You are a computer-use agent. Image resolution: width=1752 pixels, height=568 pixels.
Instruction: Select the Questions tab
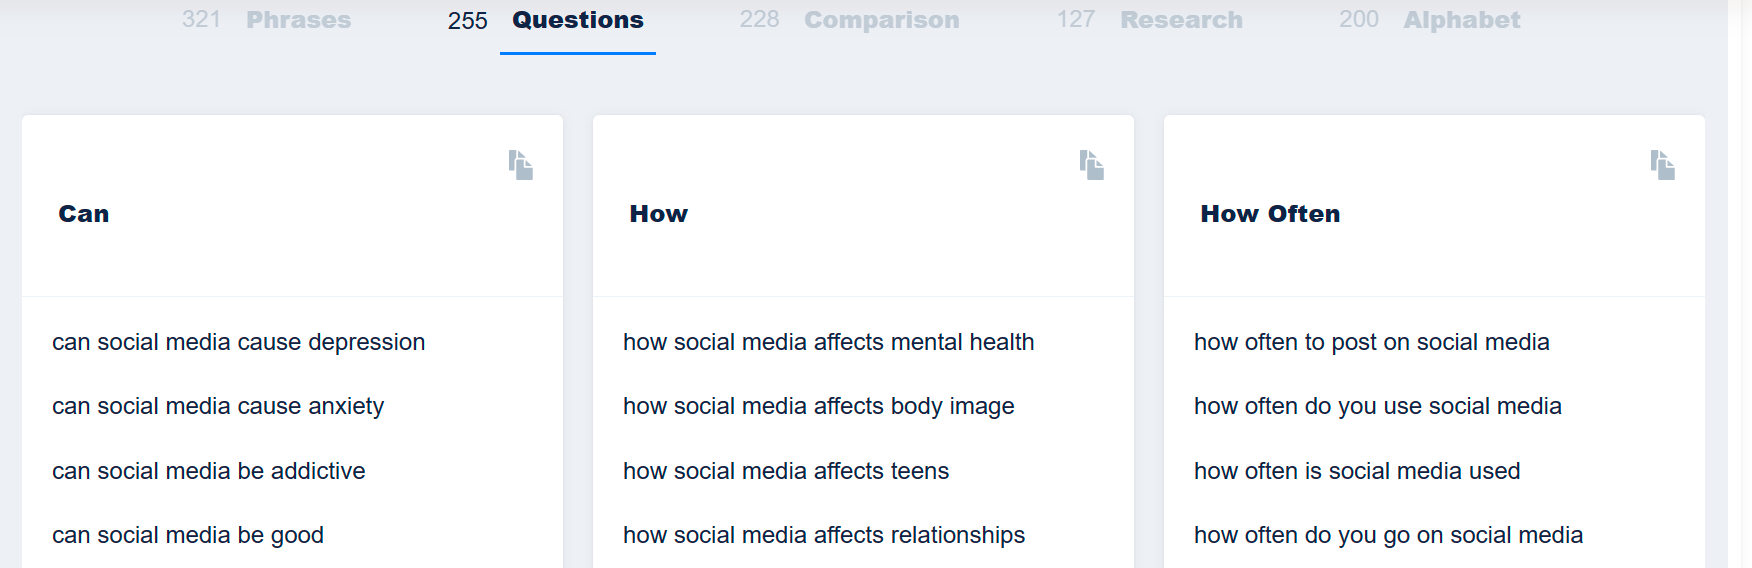tap(577, 20)
